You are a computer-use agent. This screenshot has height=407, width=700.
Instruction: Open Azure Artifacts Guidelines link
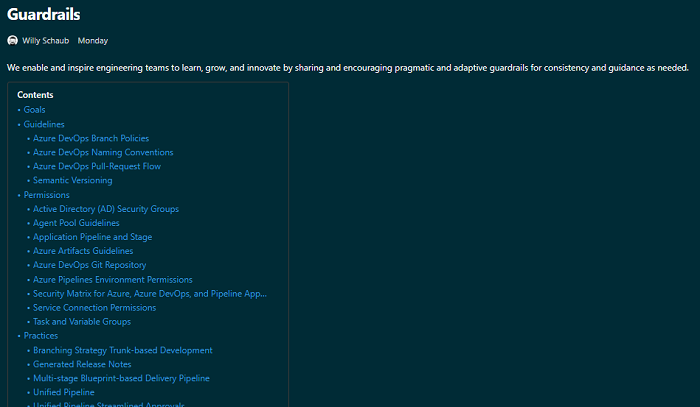(x=83, y=251)
